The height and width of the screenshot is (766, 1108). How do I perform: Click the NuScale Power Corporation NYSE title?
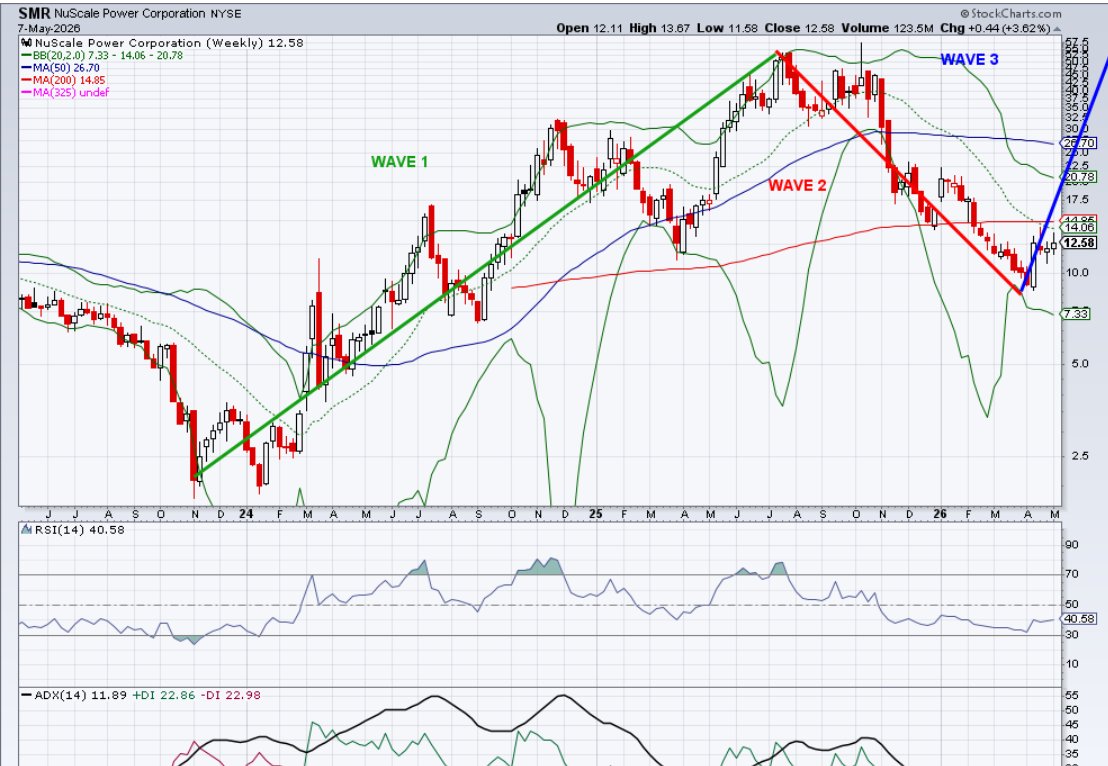148,13
